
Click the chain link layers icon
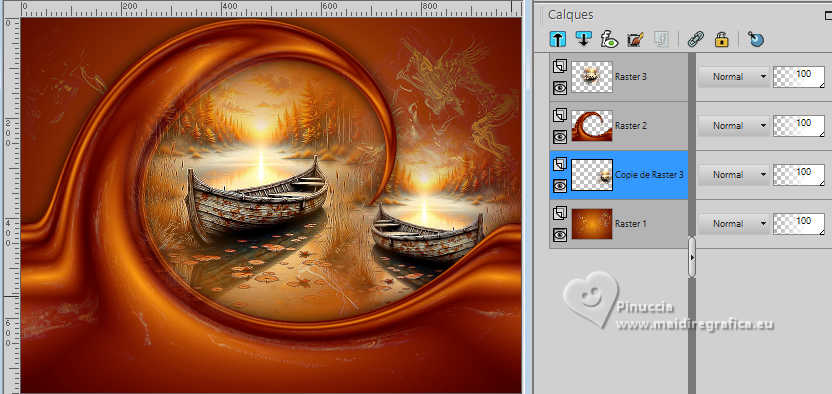(x=695, y=39)
